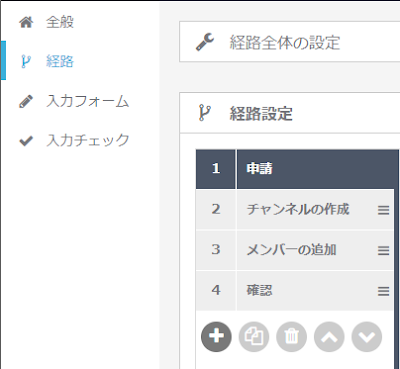The image size is (400, 369).
Task: Click the branch icon beside 経路 in sidebar
Action: (26, 62)
